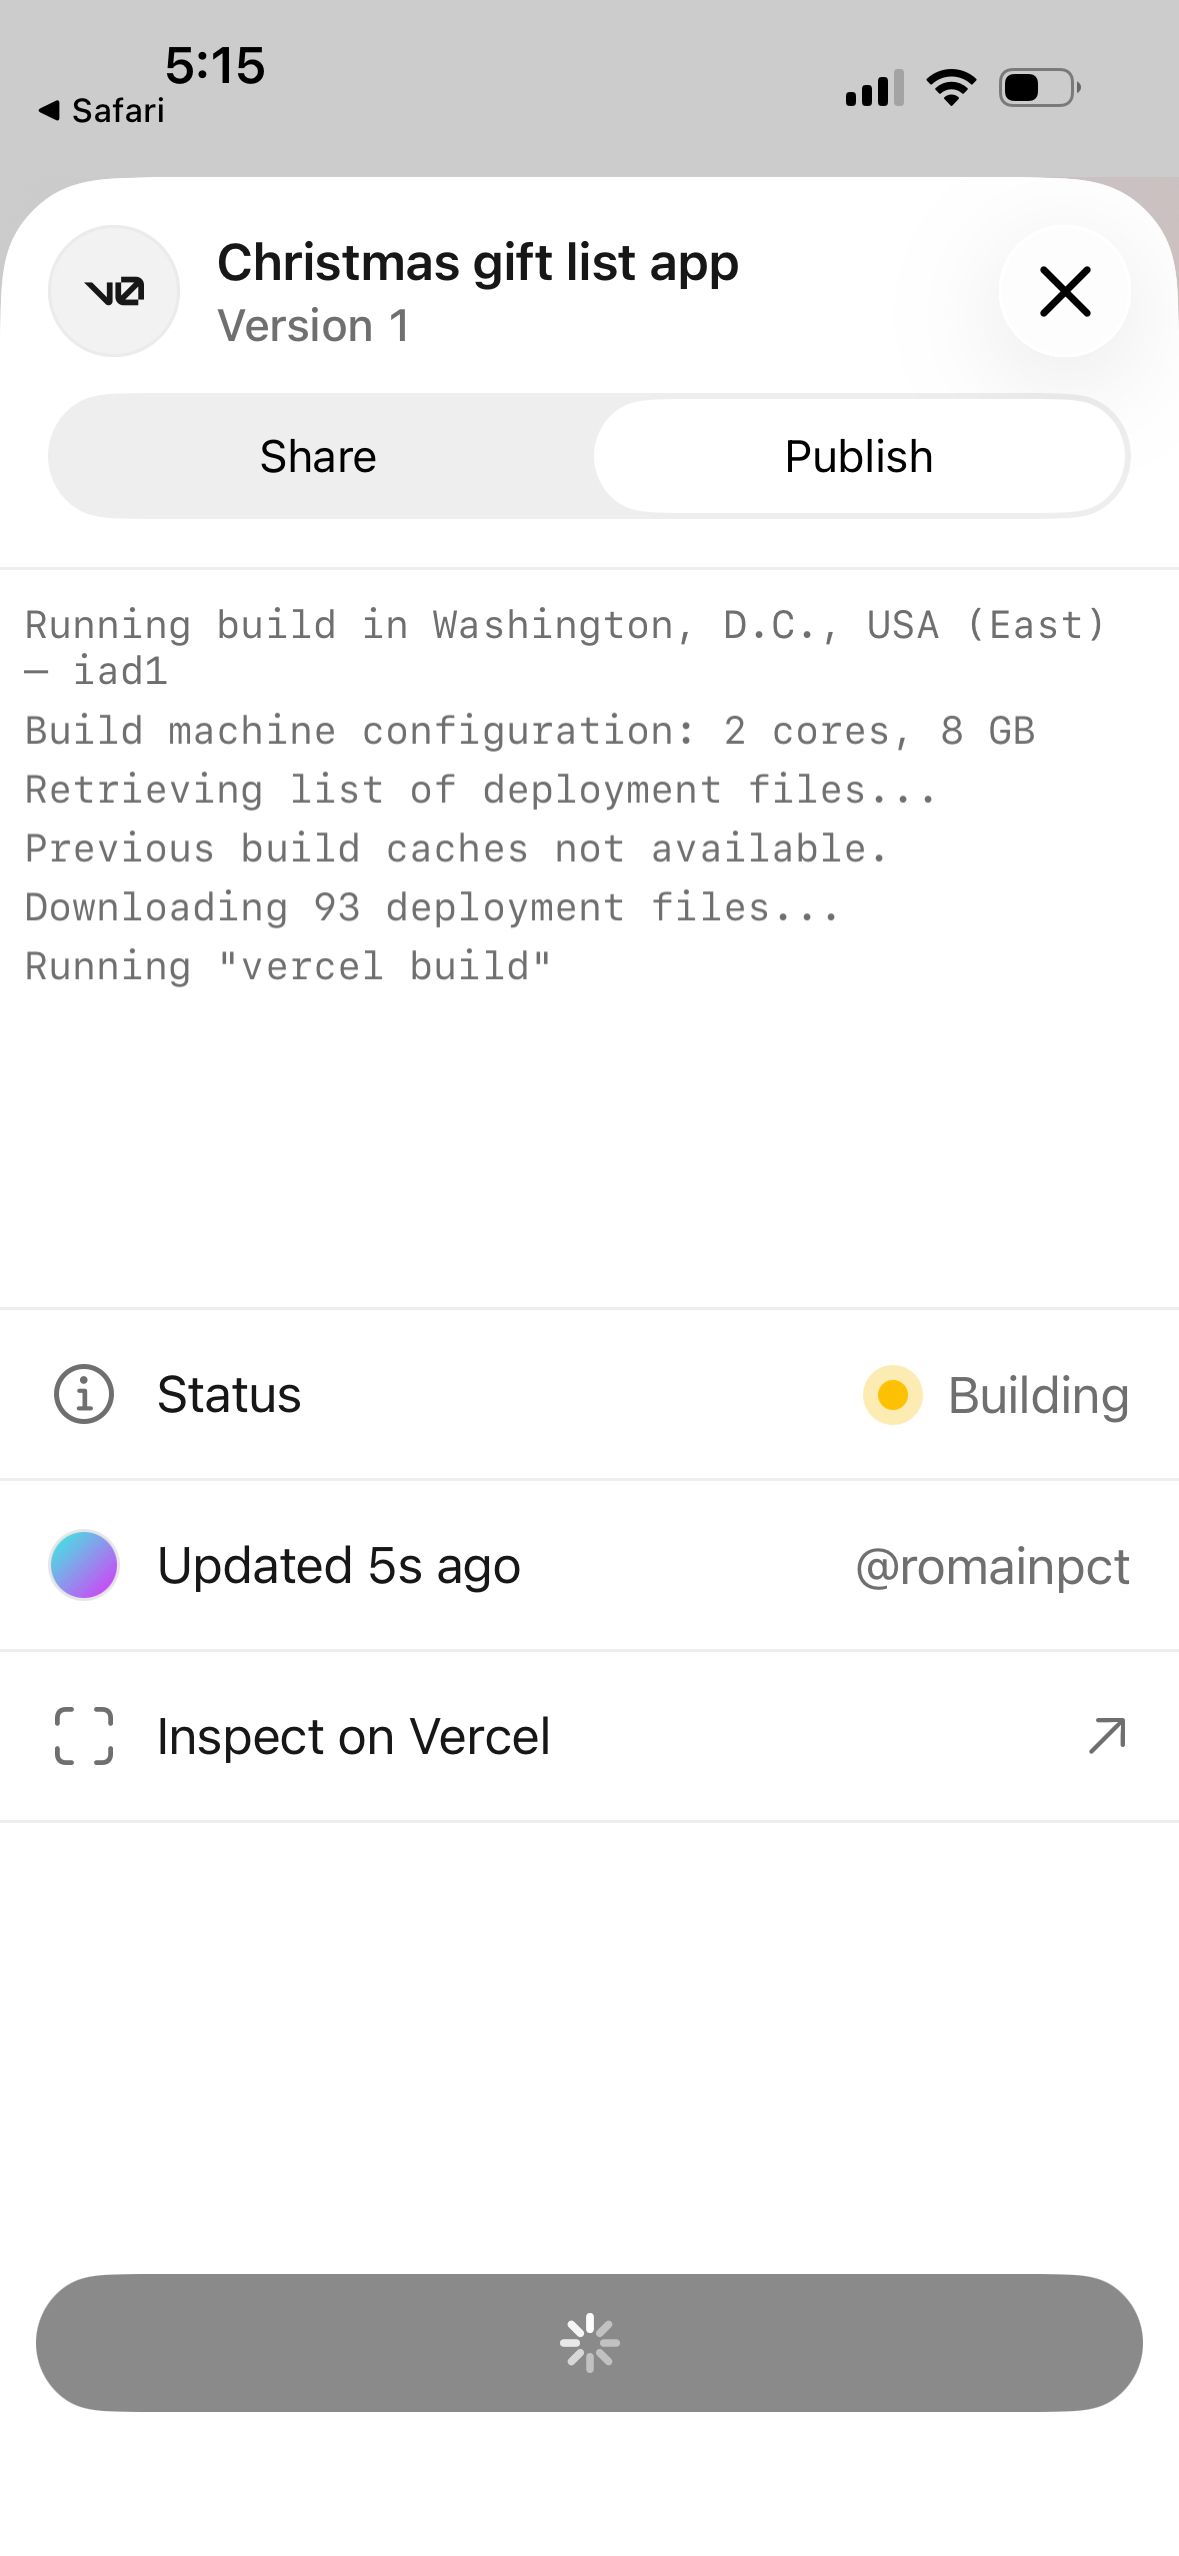
Task: Open Inspect on Vercel link
Action: coord(353,1737)
